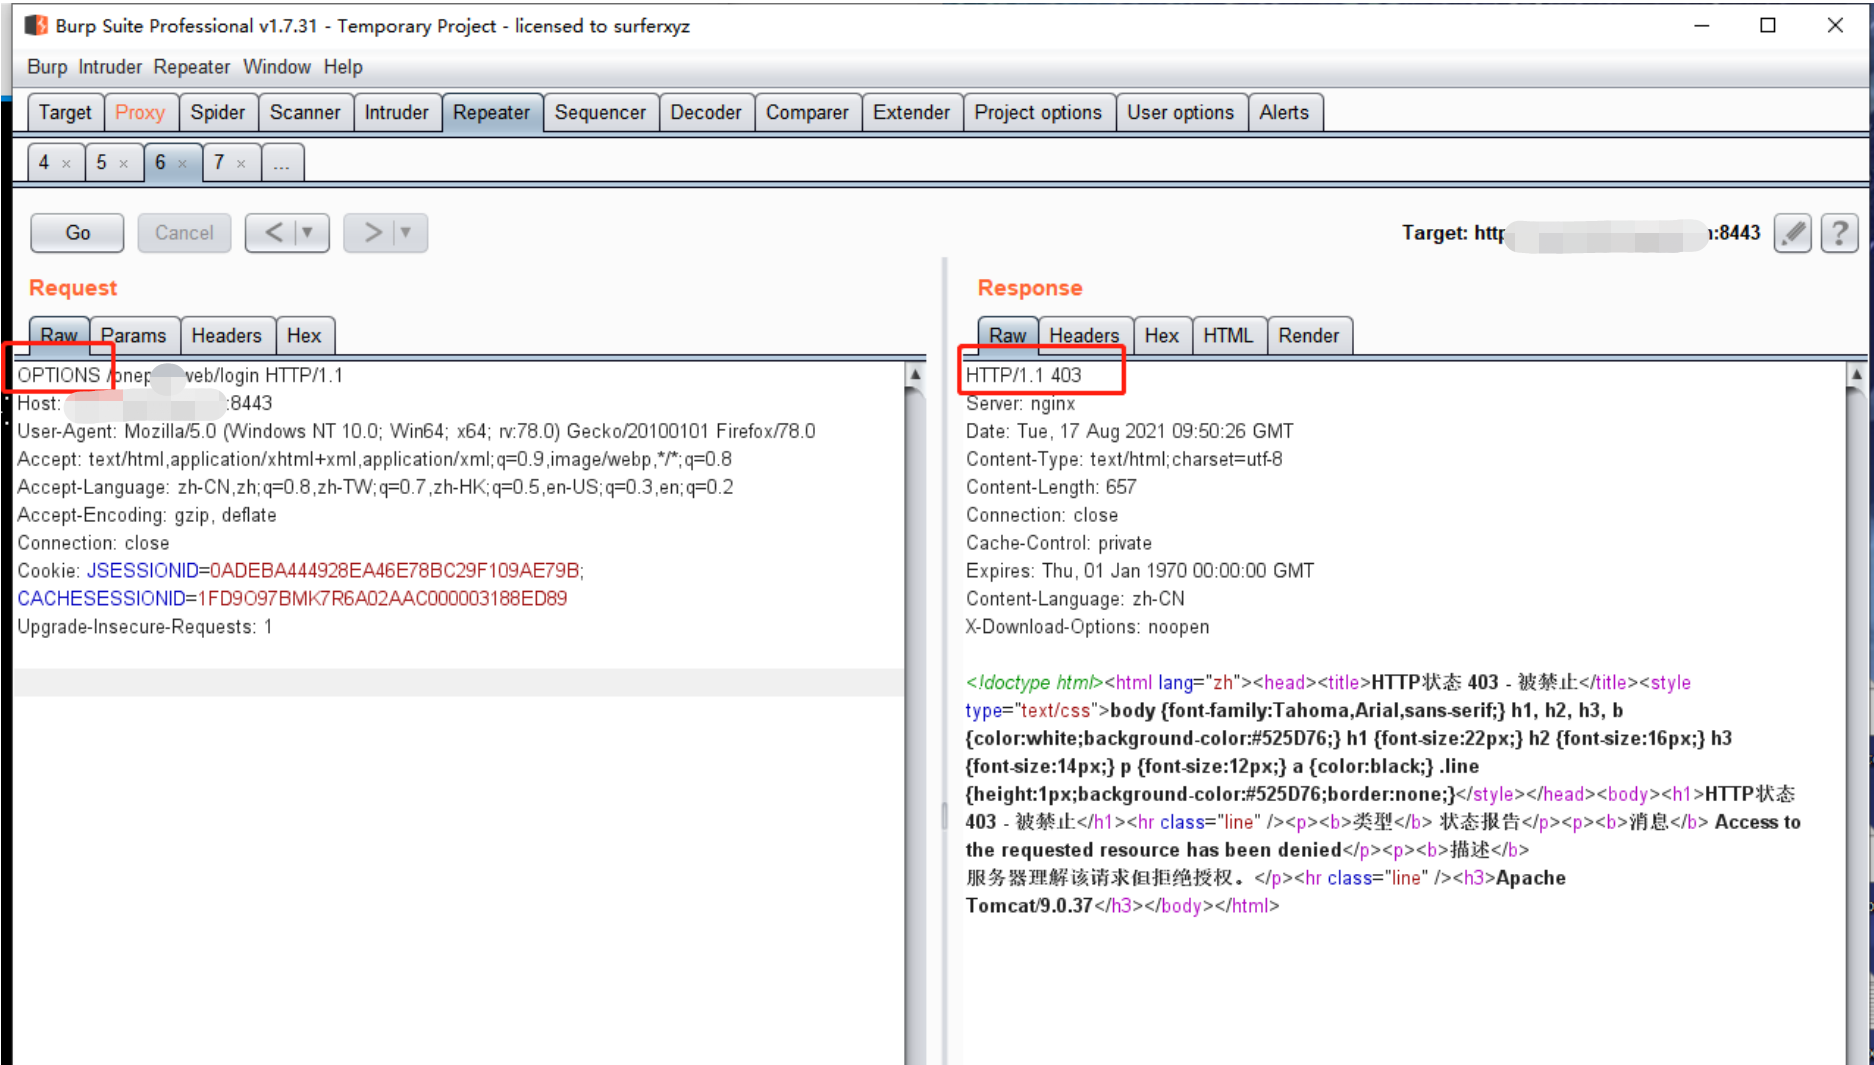Switch to the Extender tab
This screenshot has height=1065, width=1874.
[x=911, y=112]
